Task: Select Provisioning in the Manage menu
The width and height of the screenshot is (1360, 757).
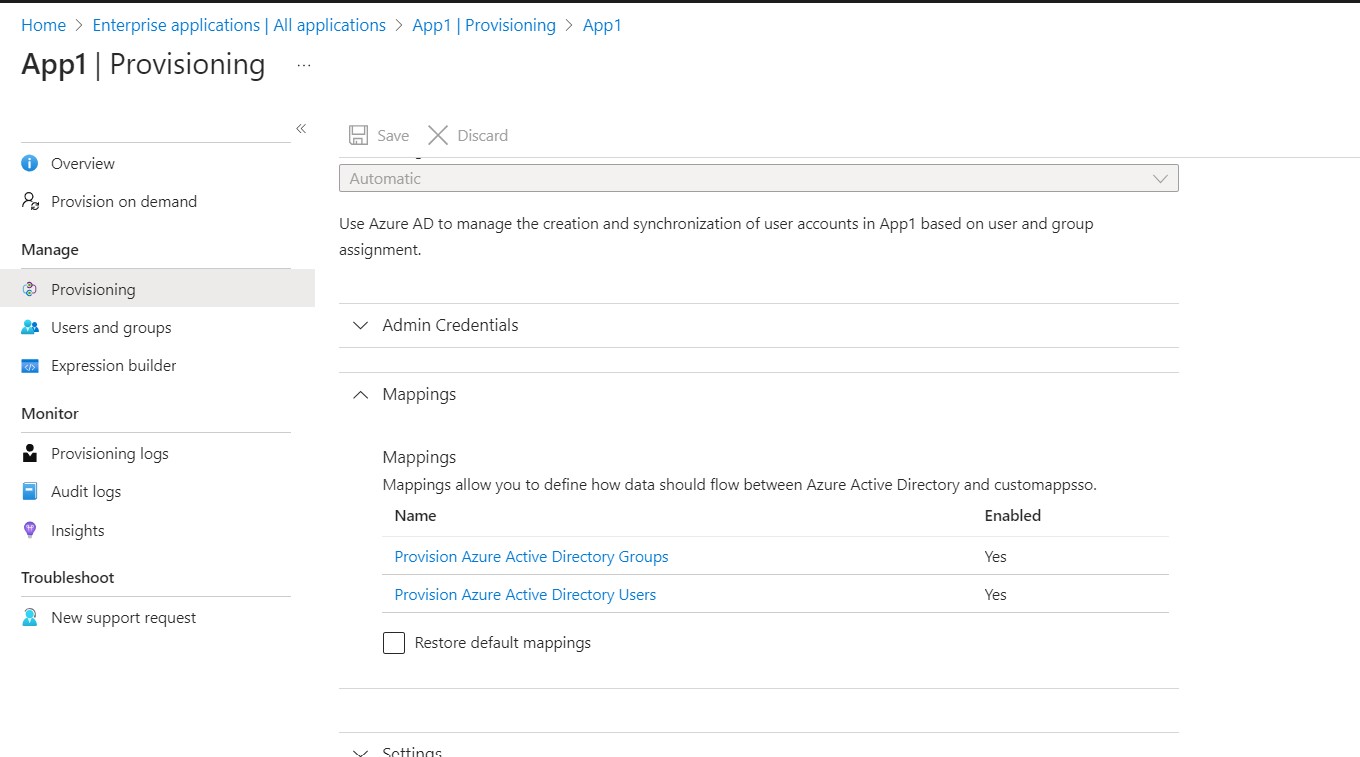Action: 93,289
